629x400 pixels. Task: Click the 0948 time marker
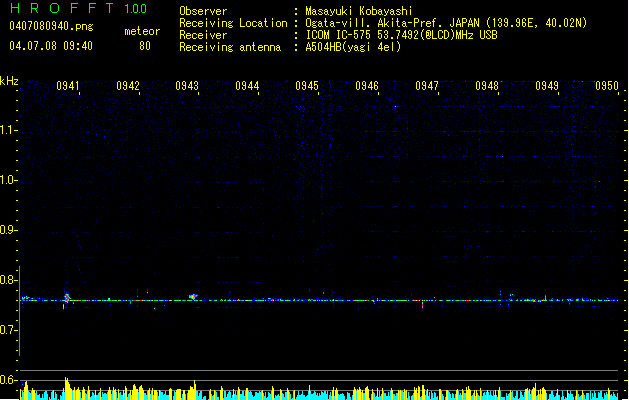[x=487, y=86]
